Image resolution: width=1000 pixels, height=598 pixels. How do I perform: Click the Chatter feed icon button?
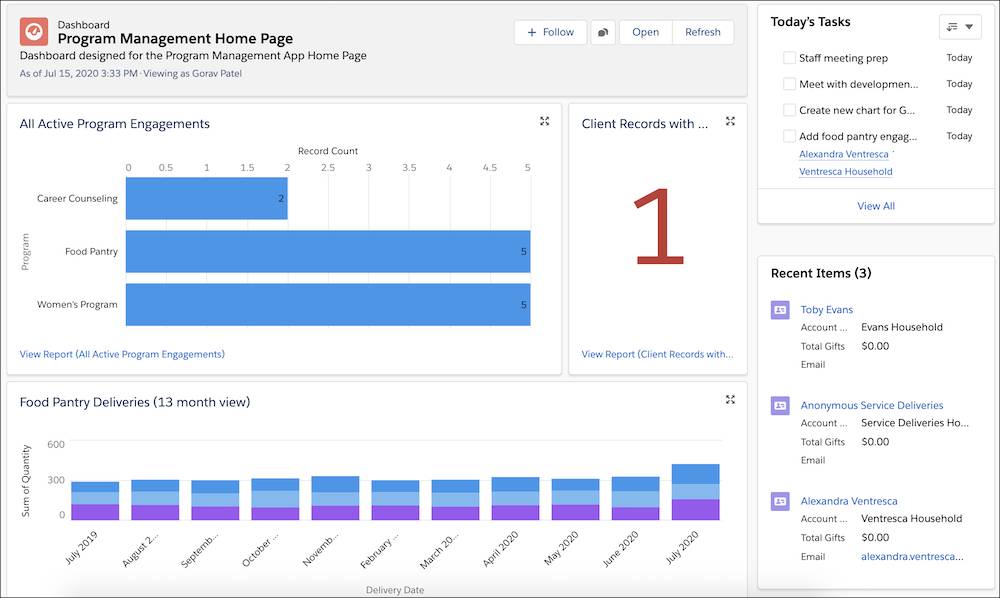coord(603,32)
